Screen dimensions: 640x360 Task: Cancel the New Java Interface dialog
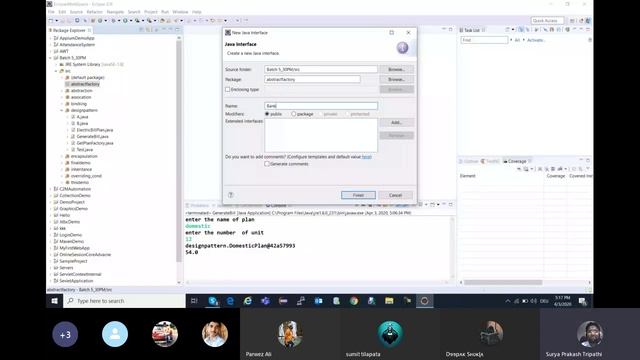[x=395, y=195]
